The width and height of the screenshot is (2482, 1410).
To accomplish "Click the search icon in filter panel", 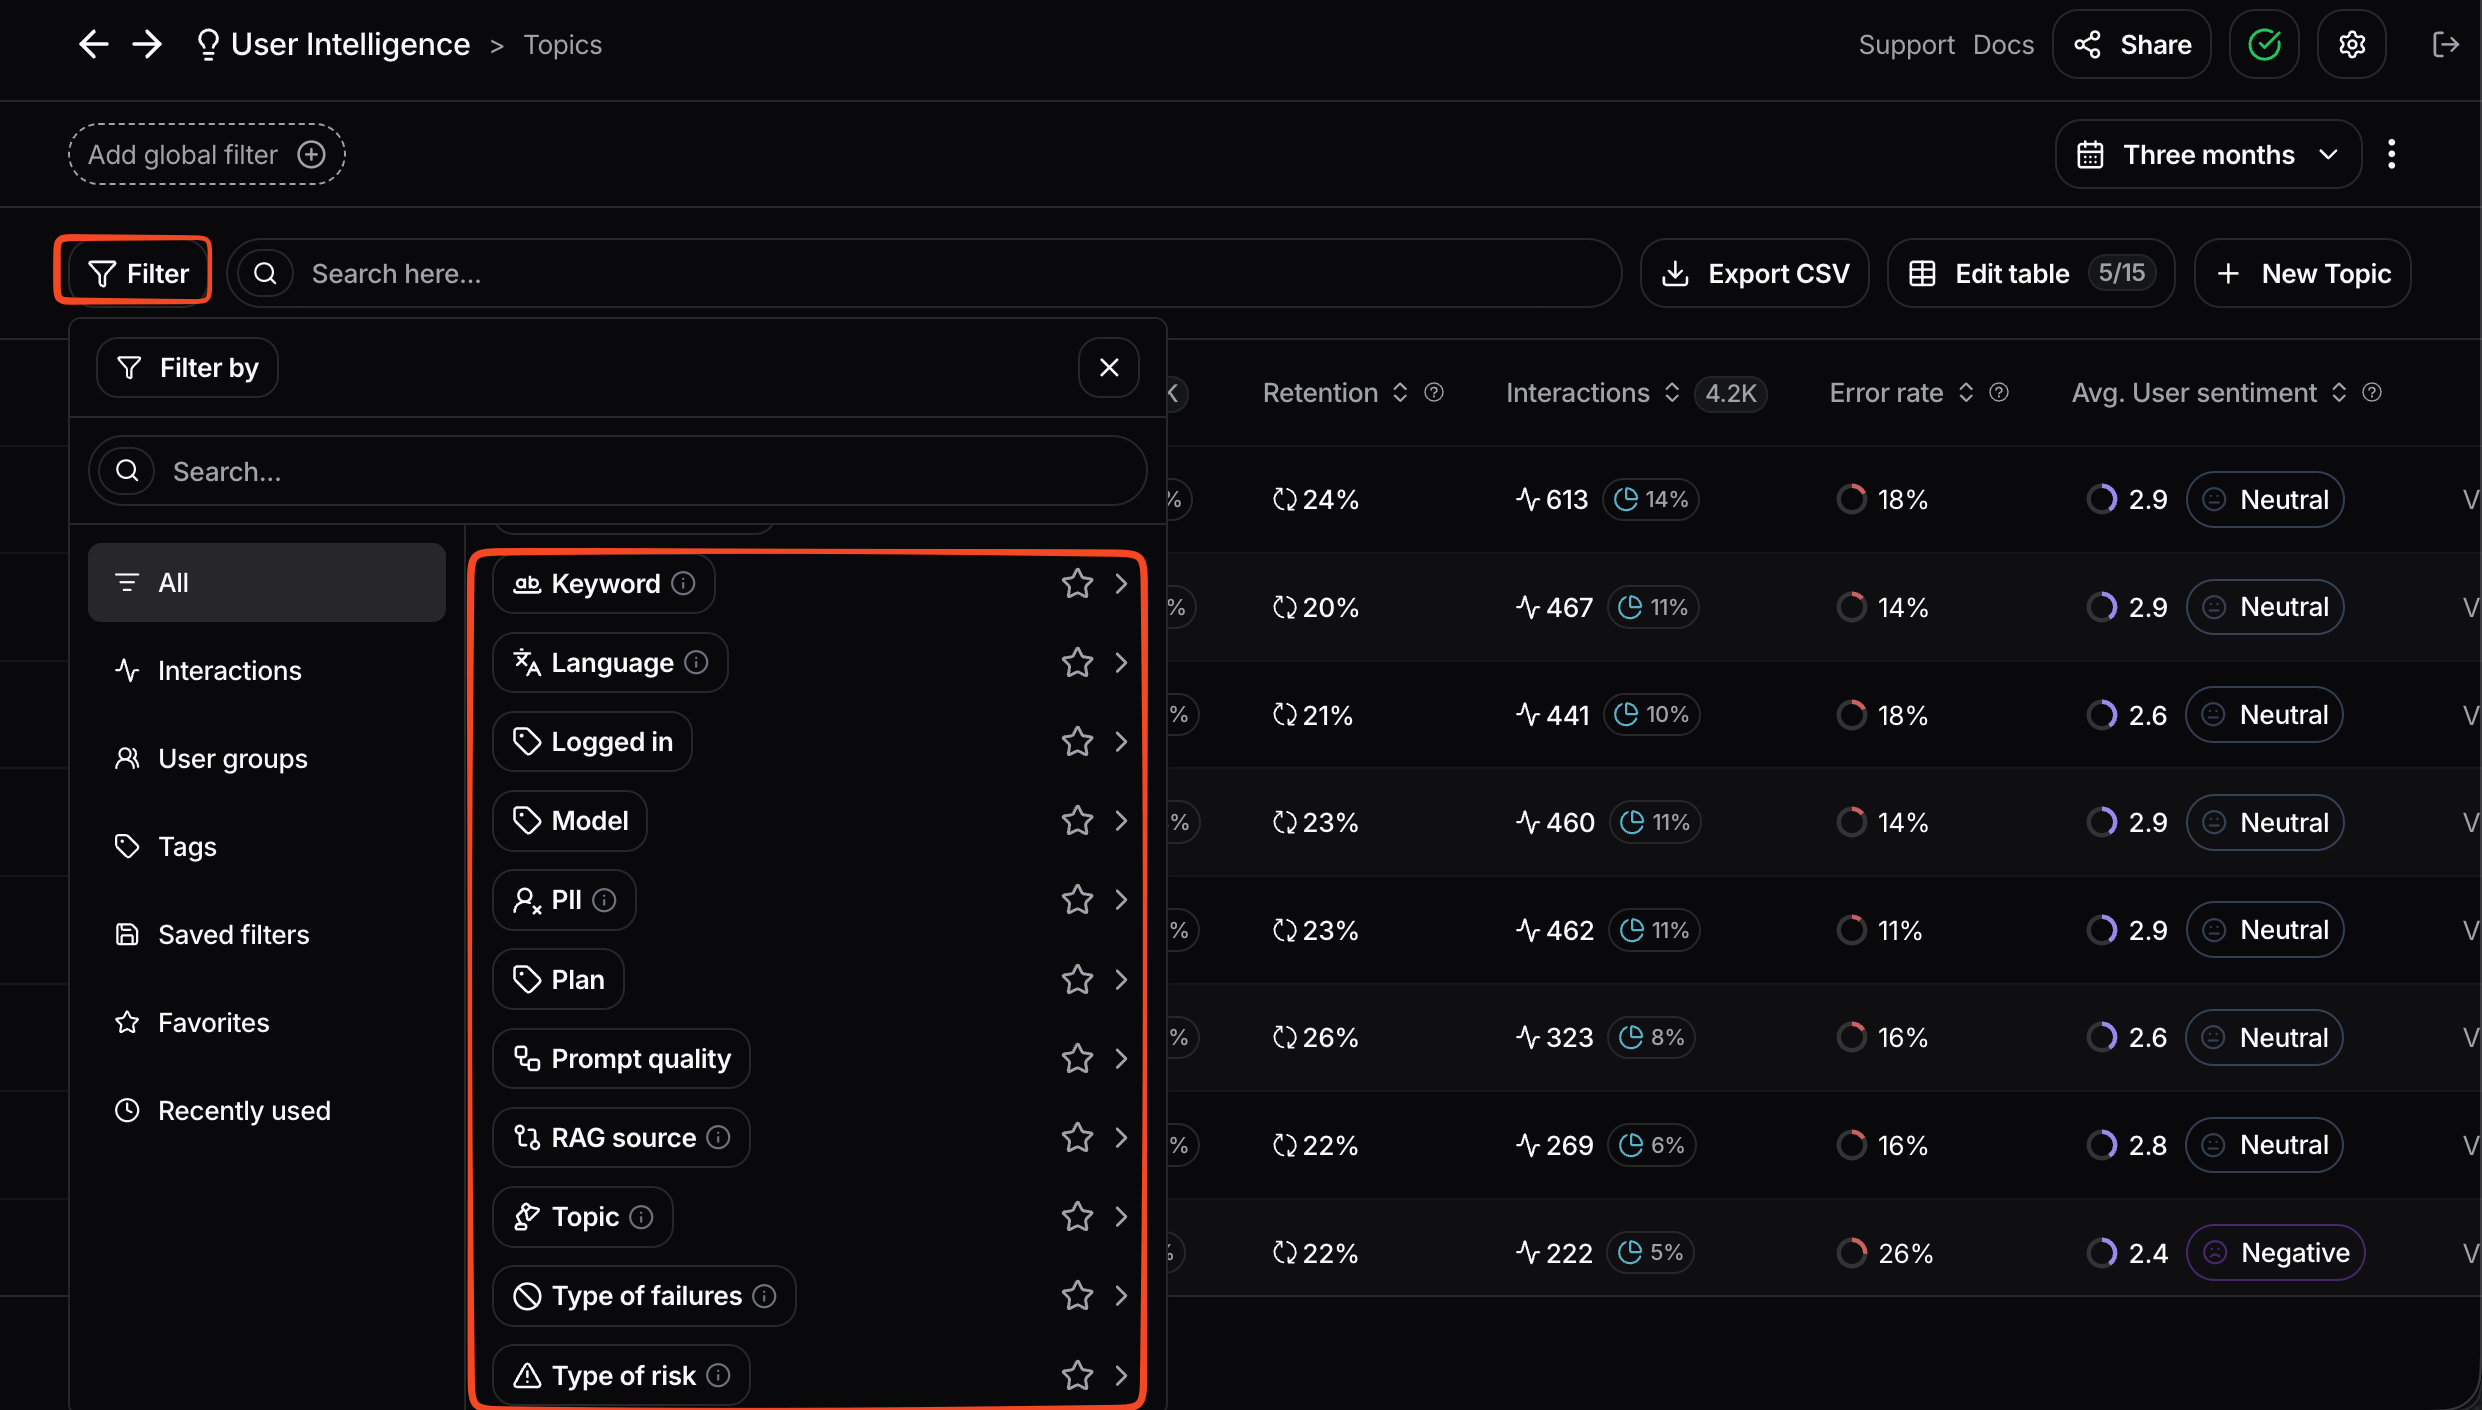I will [127, 470].
